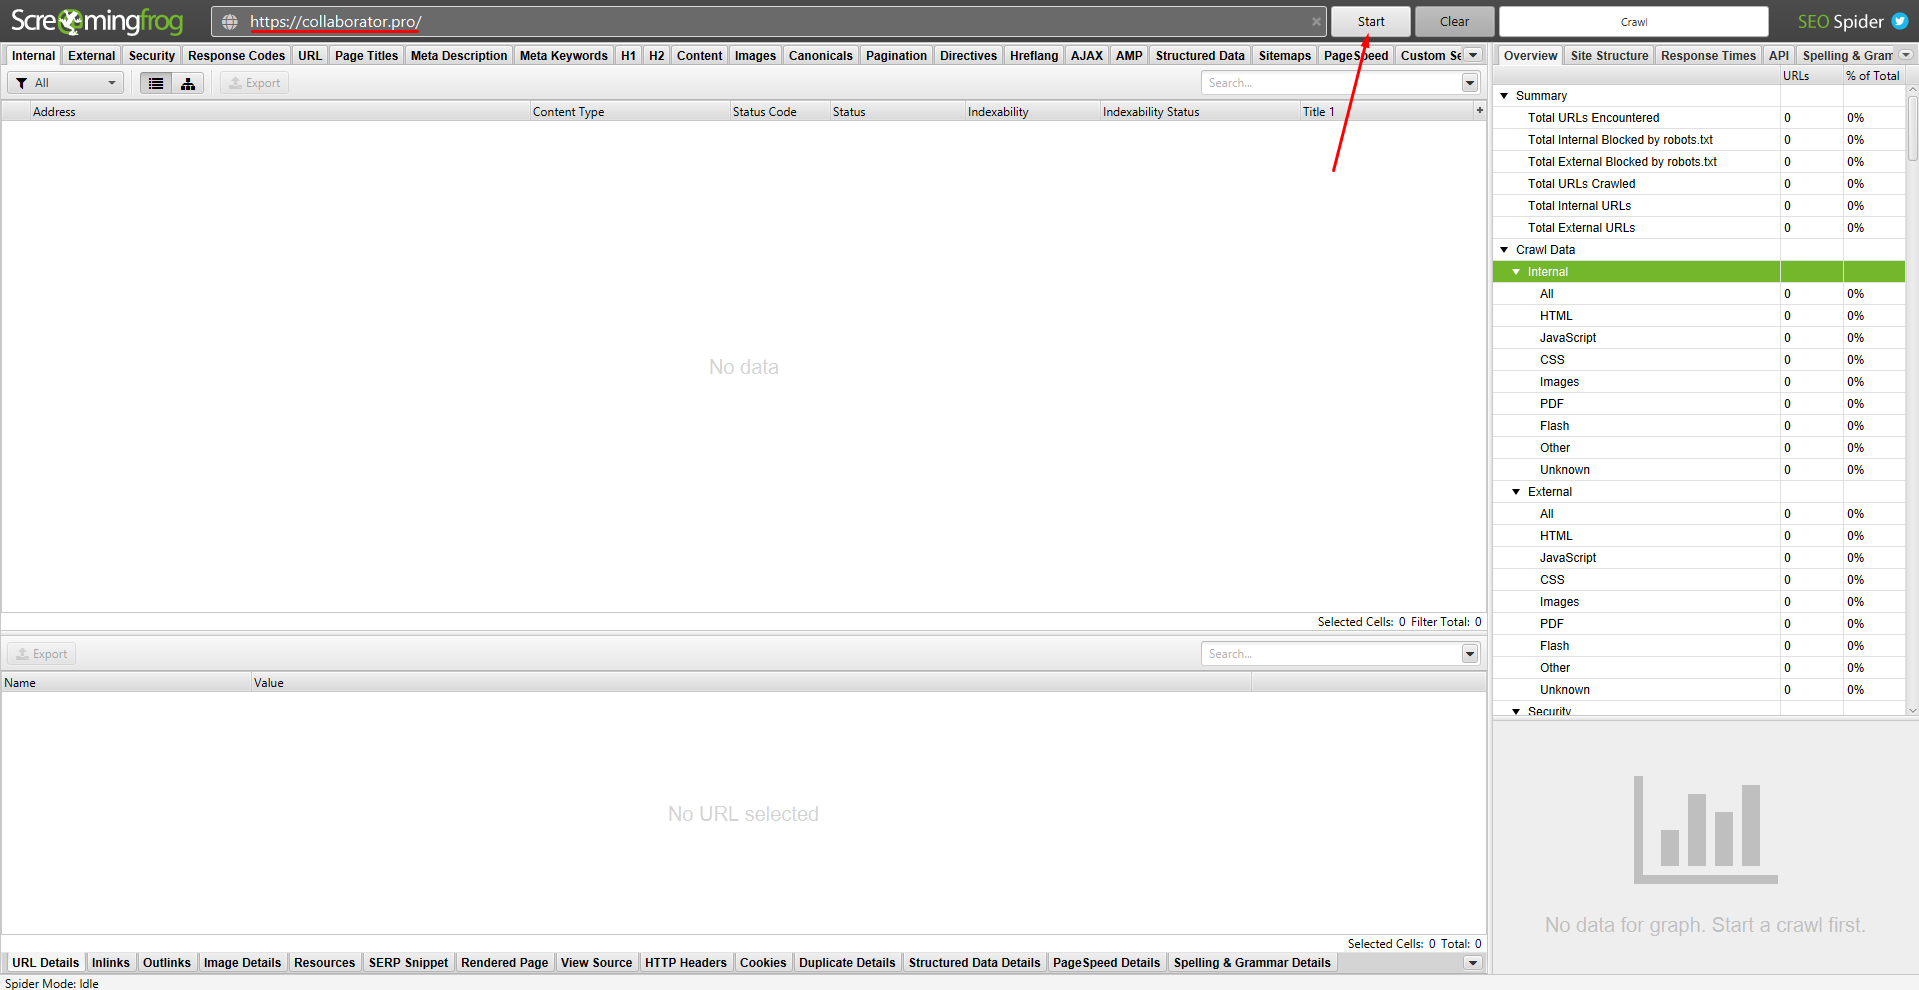Open the Twitter bird icon link
The height and width of the screenshot is (990, 1919).
[x=1900, y=21]
